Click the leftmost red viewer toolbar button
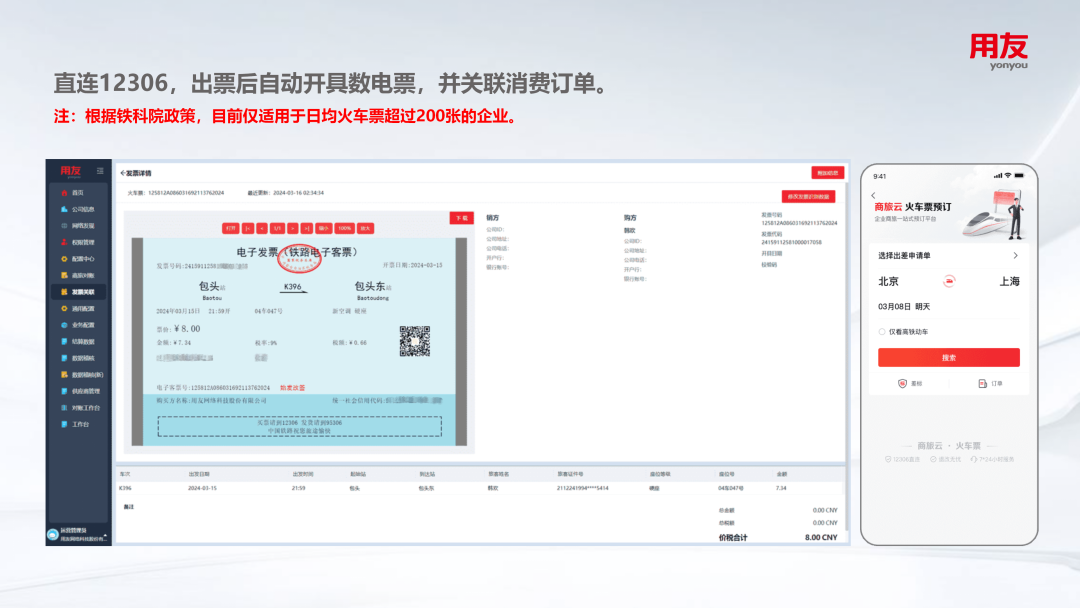Viewport: 1080px width, 608px height. coord(230,228)
